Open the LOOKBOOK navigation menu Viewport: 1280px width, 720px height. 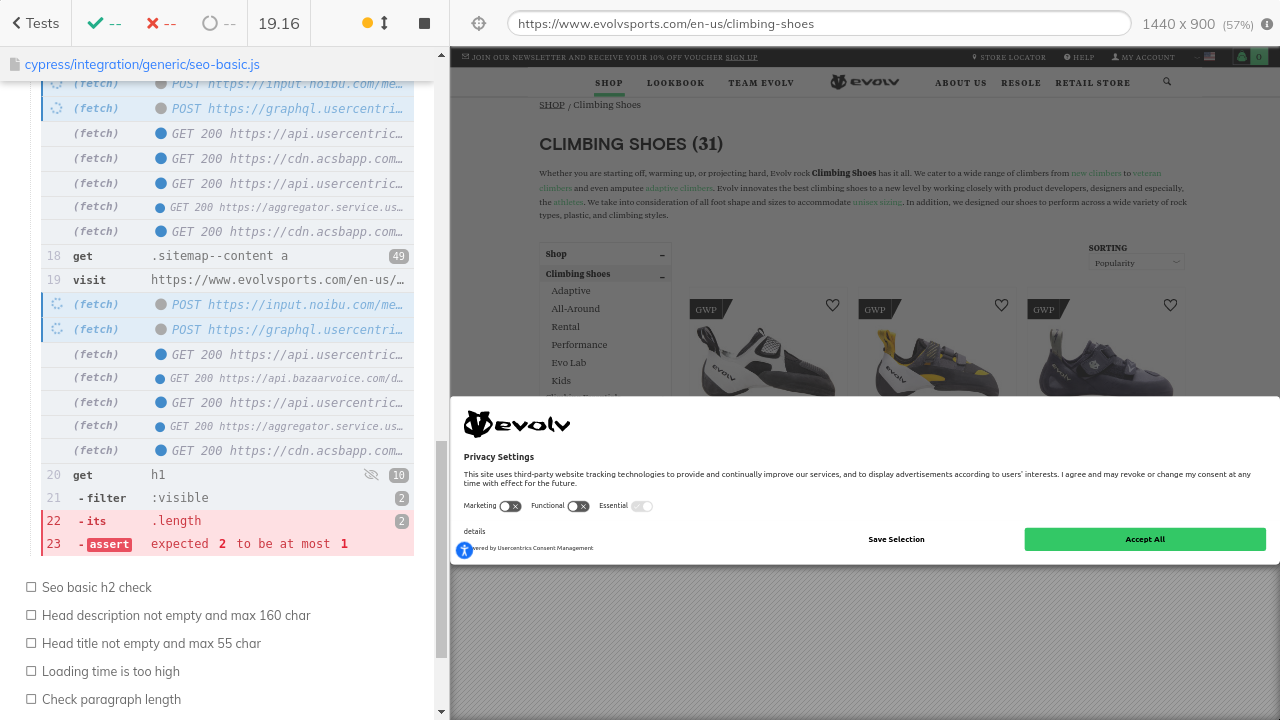click(x=675, y=83)
